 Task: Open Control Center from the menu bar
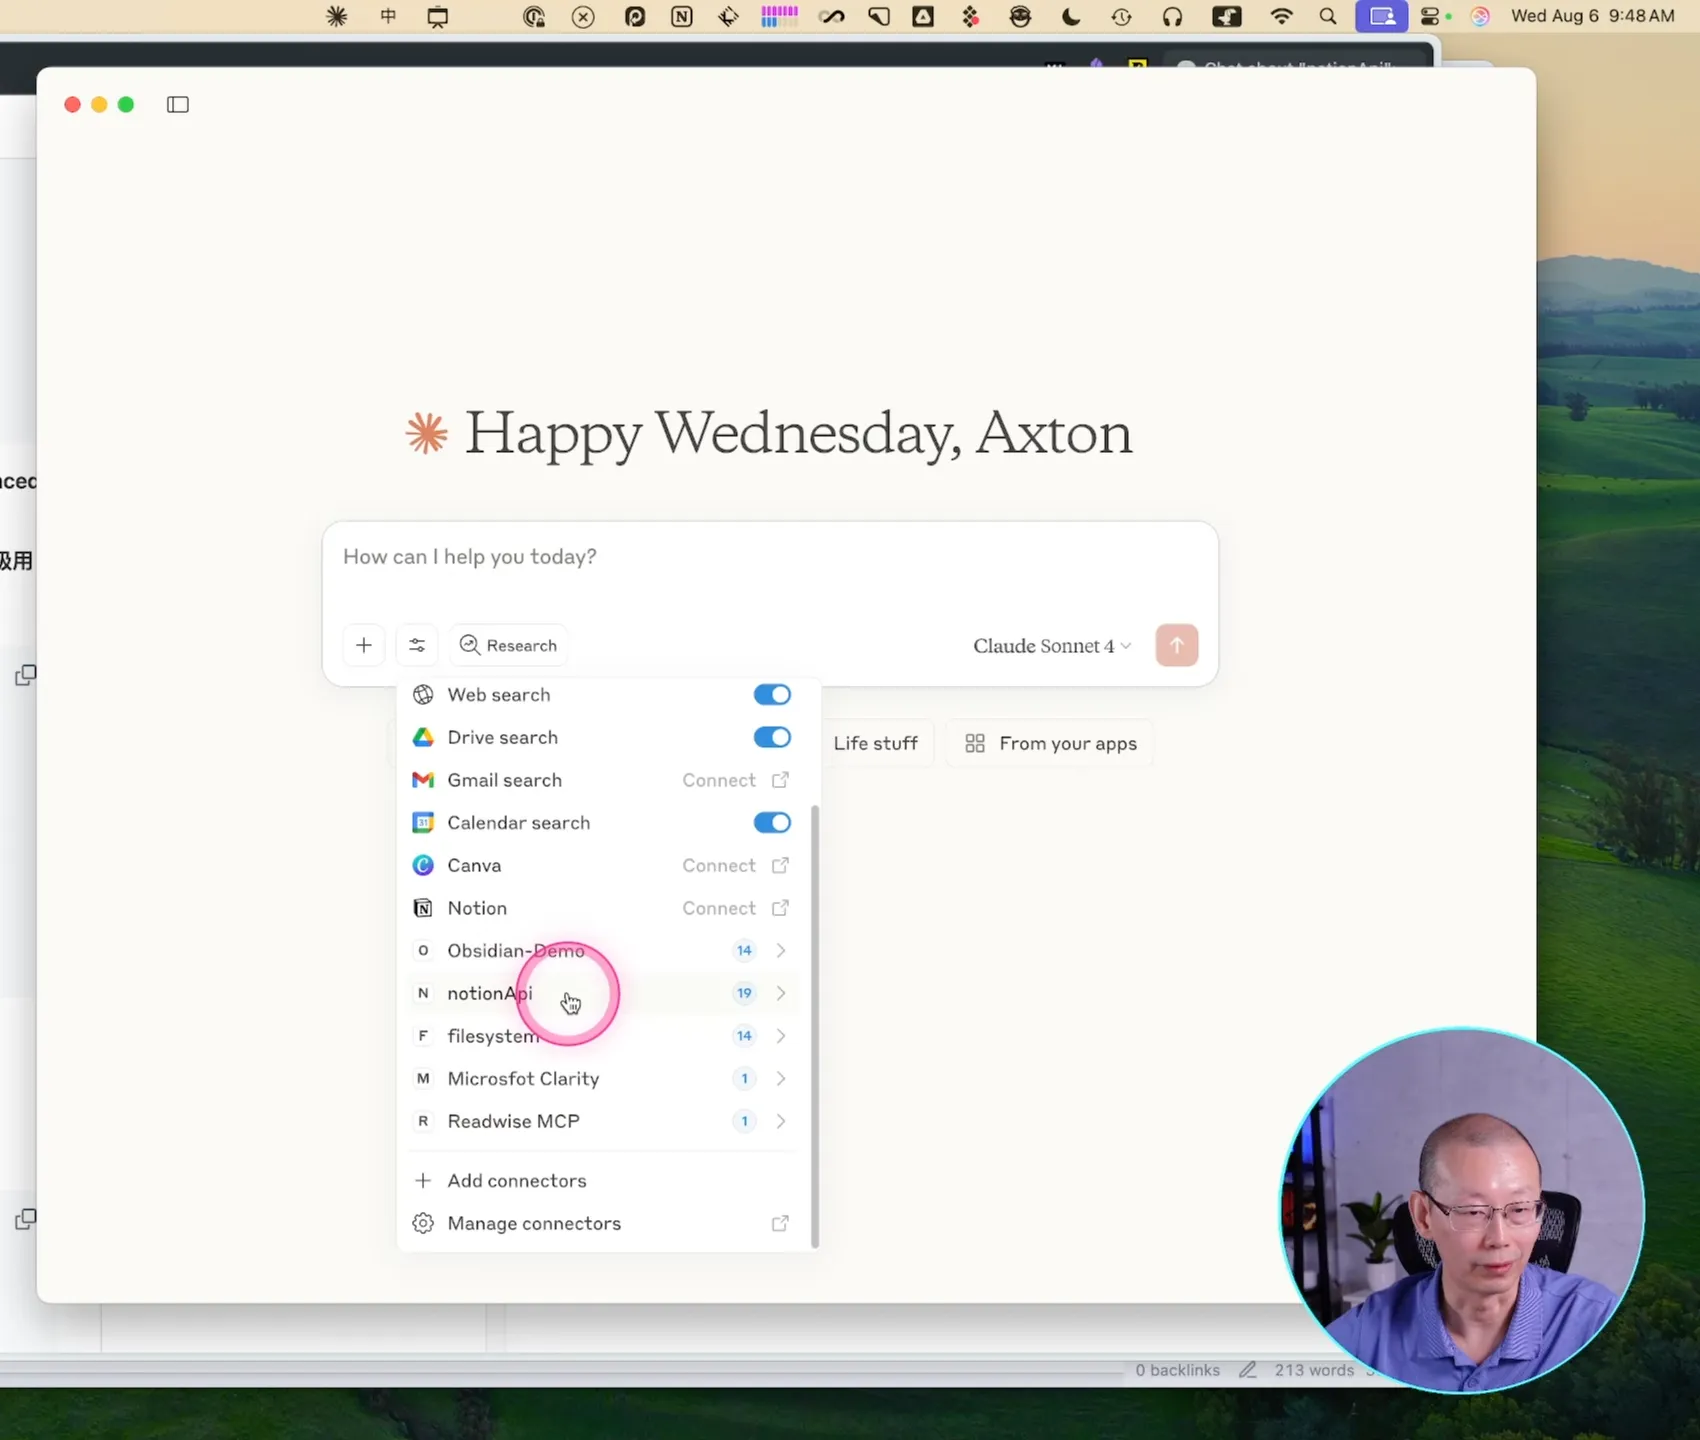click(1430, 16)
